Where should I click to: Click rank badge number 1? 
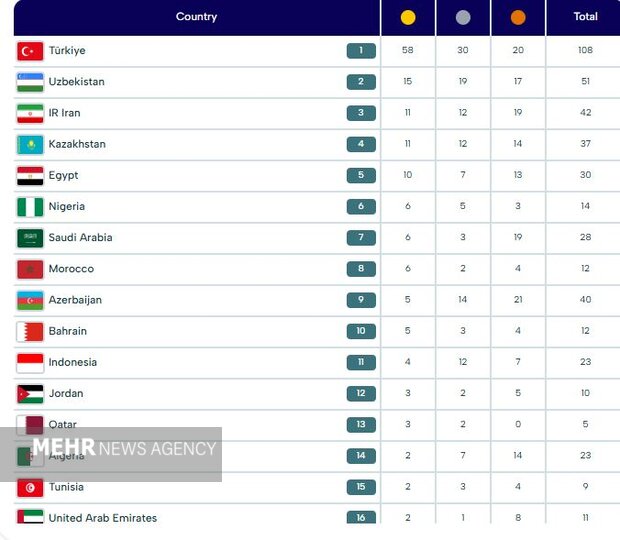tap(361, 51)
